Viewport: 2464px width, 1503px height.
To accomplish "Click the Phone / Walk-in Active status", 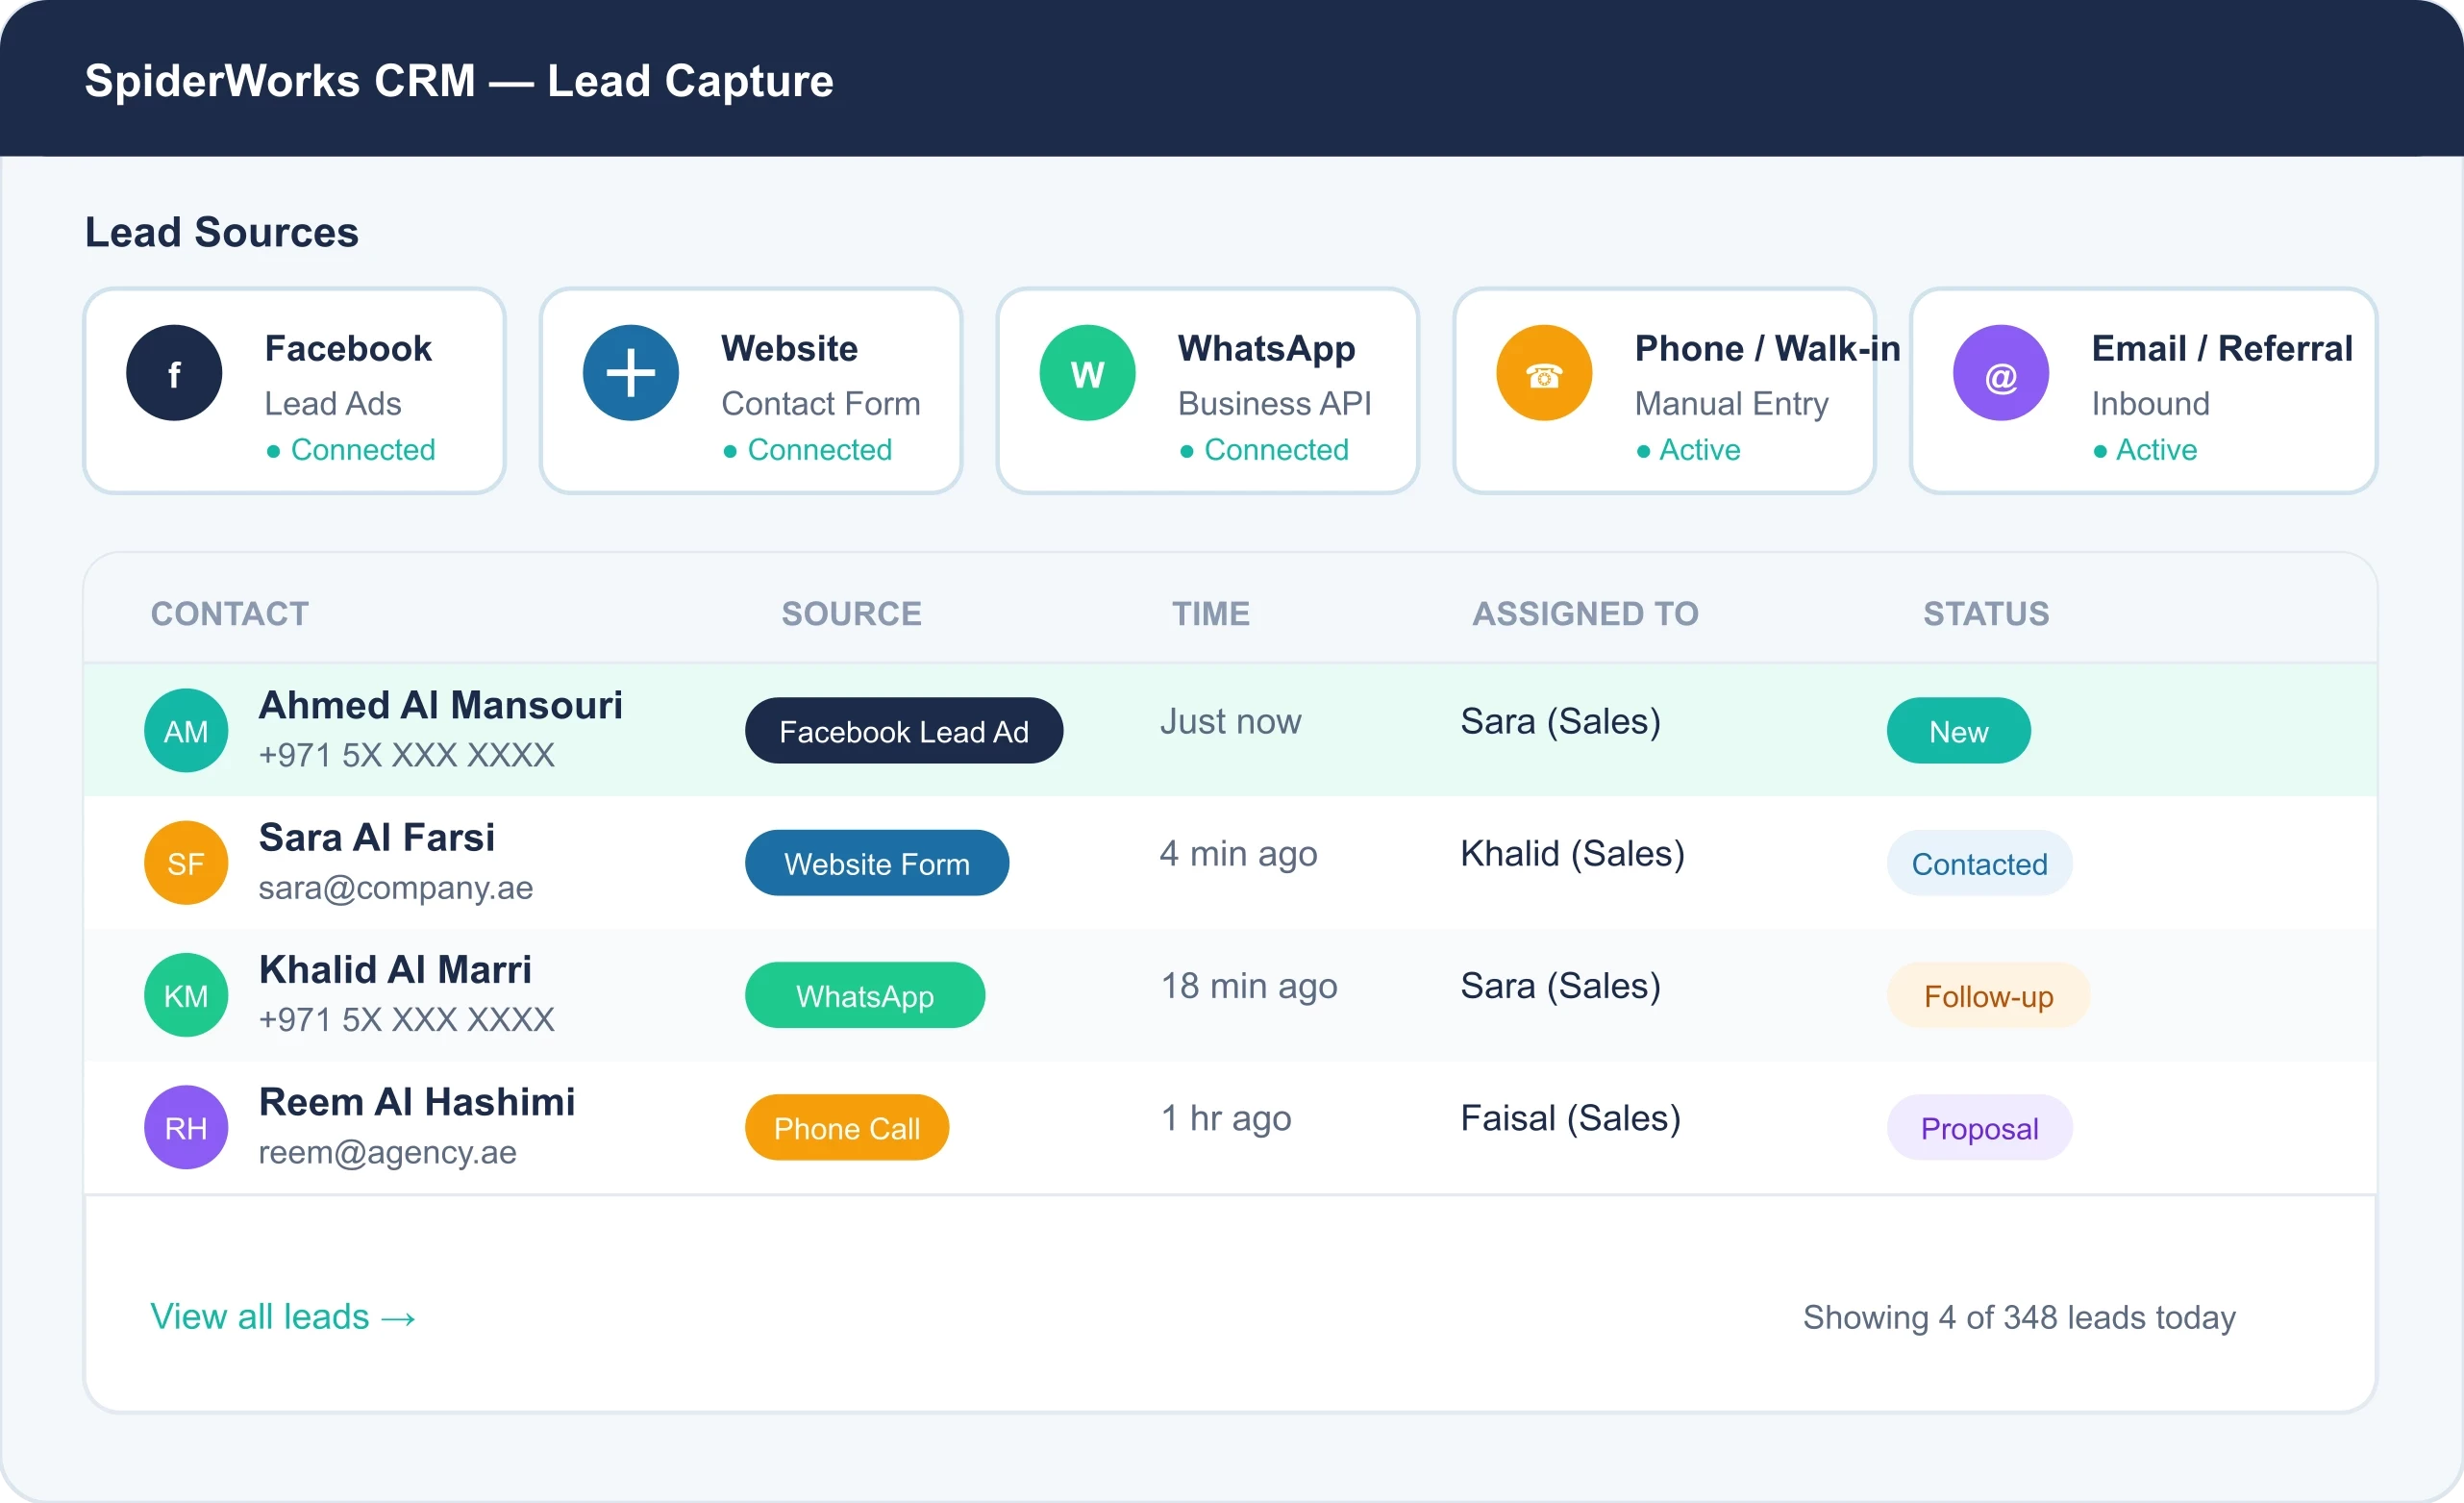I will (x=1689, y=450).
